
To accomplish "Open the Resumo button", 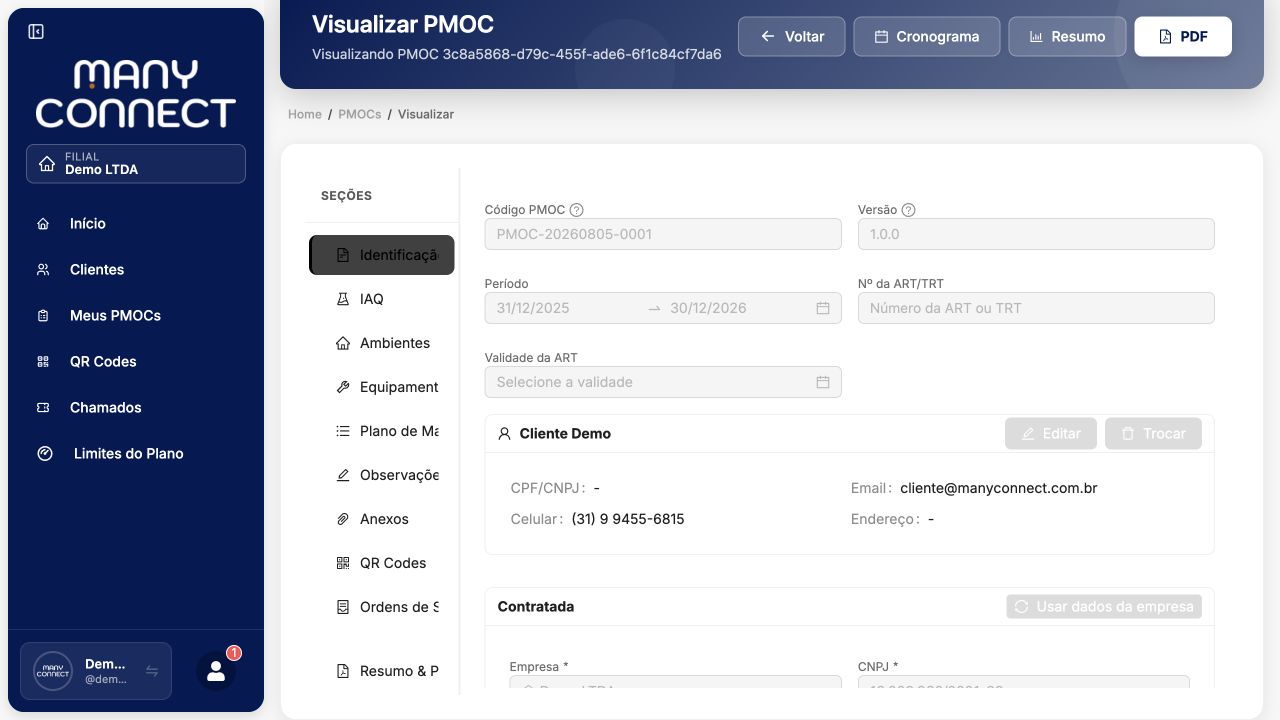I will point(1067,36).
